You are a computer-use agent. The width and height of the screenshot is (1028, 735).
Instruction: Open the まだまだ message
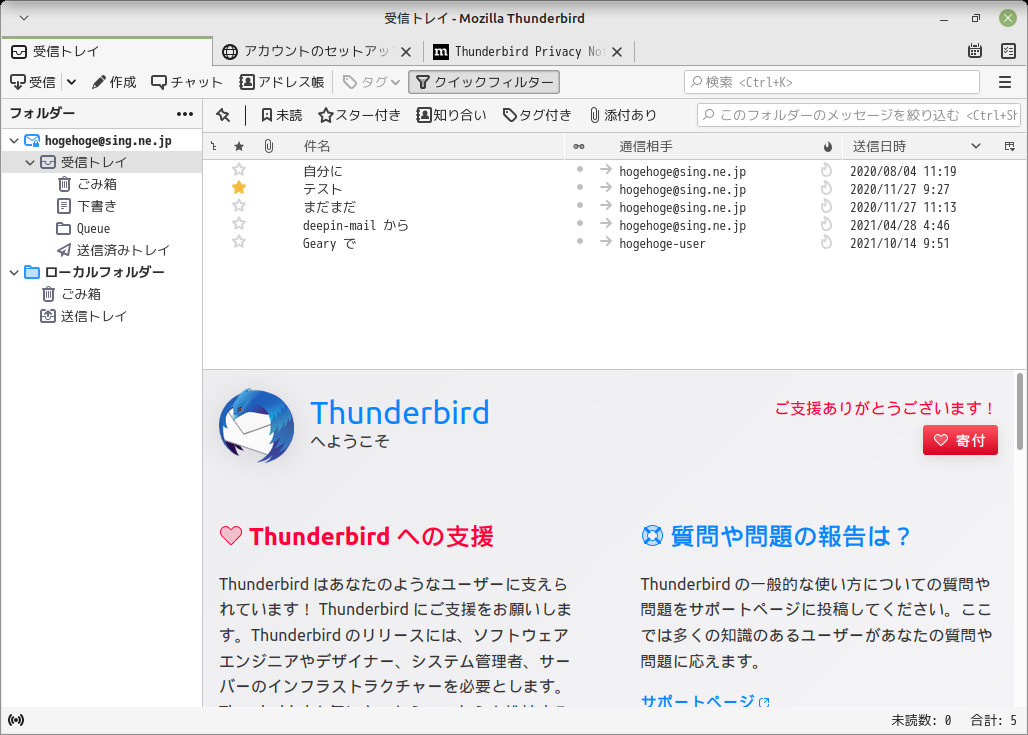tap(329, 207)
